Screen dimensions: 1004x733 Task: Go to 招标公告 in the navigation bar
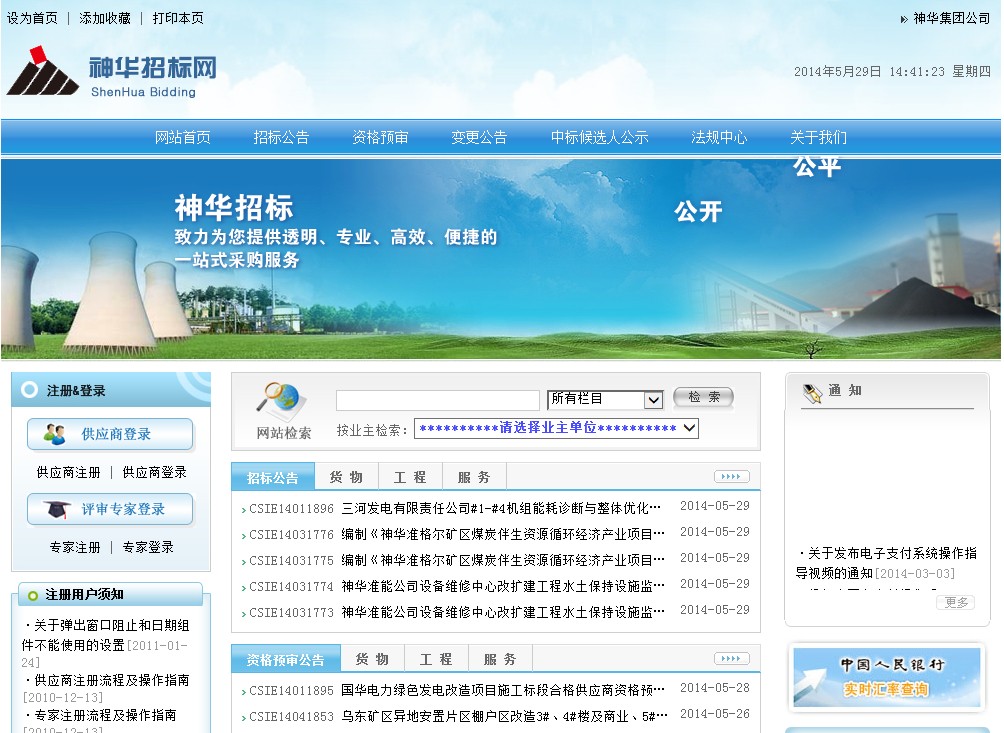(281, 137)
